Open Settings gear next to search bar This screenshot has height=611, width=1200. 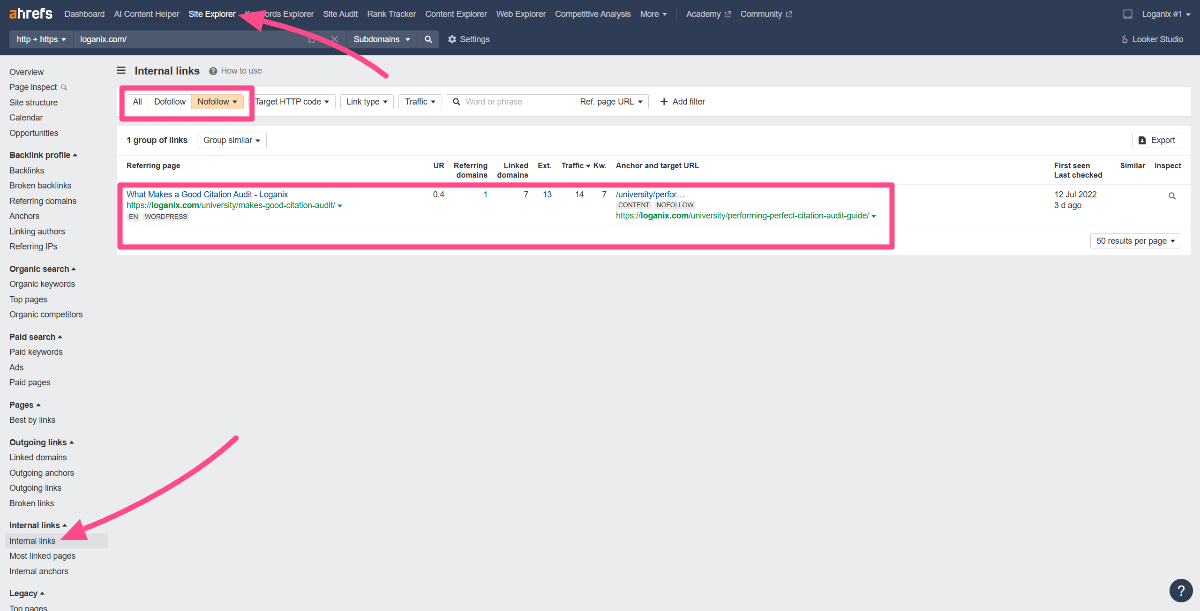click(469, 39)
